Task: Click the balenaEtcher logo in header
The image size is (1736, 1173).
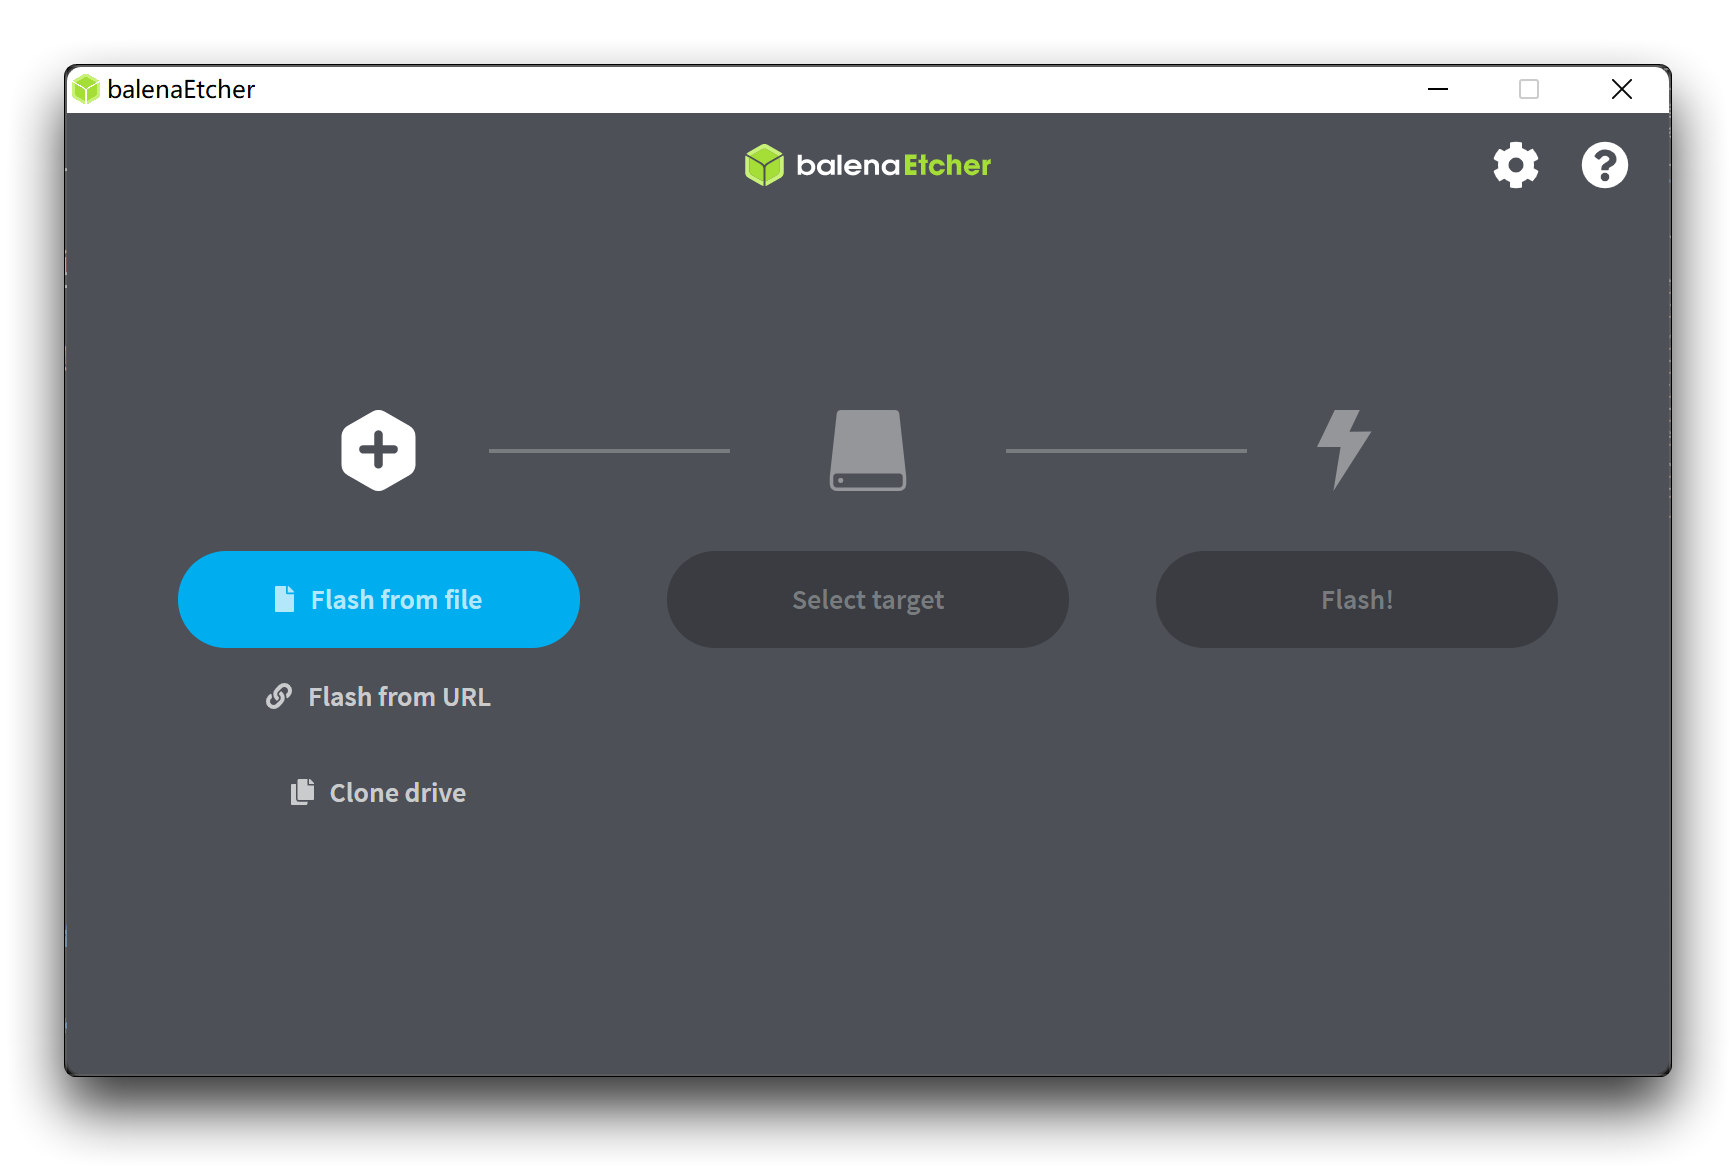Action: tap(868, 165)
